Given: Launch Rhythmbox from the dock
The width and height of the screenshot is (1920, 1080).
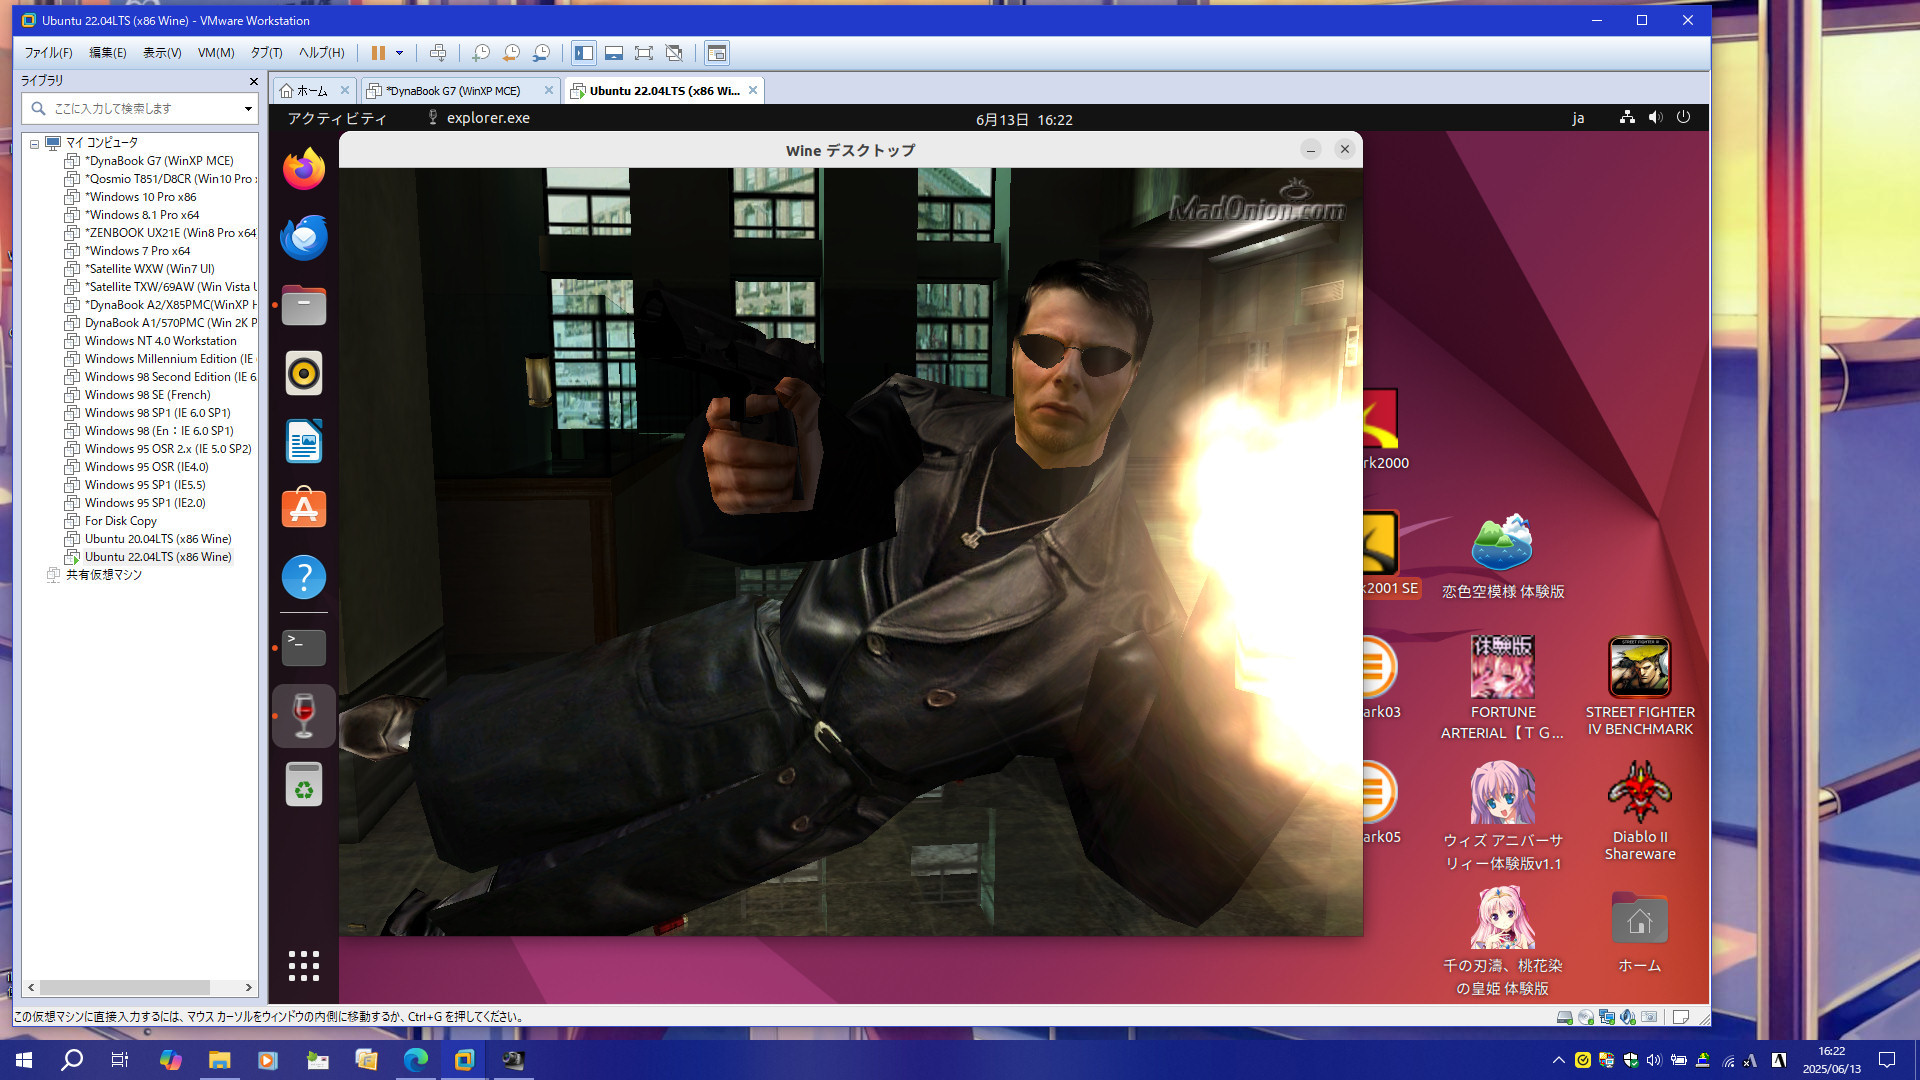Looking at the screenshot, I should coord(304,373).
